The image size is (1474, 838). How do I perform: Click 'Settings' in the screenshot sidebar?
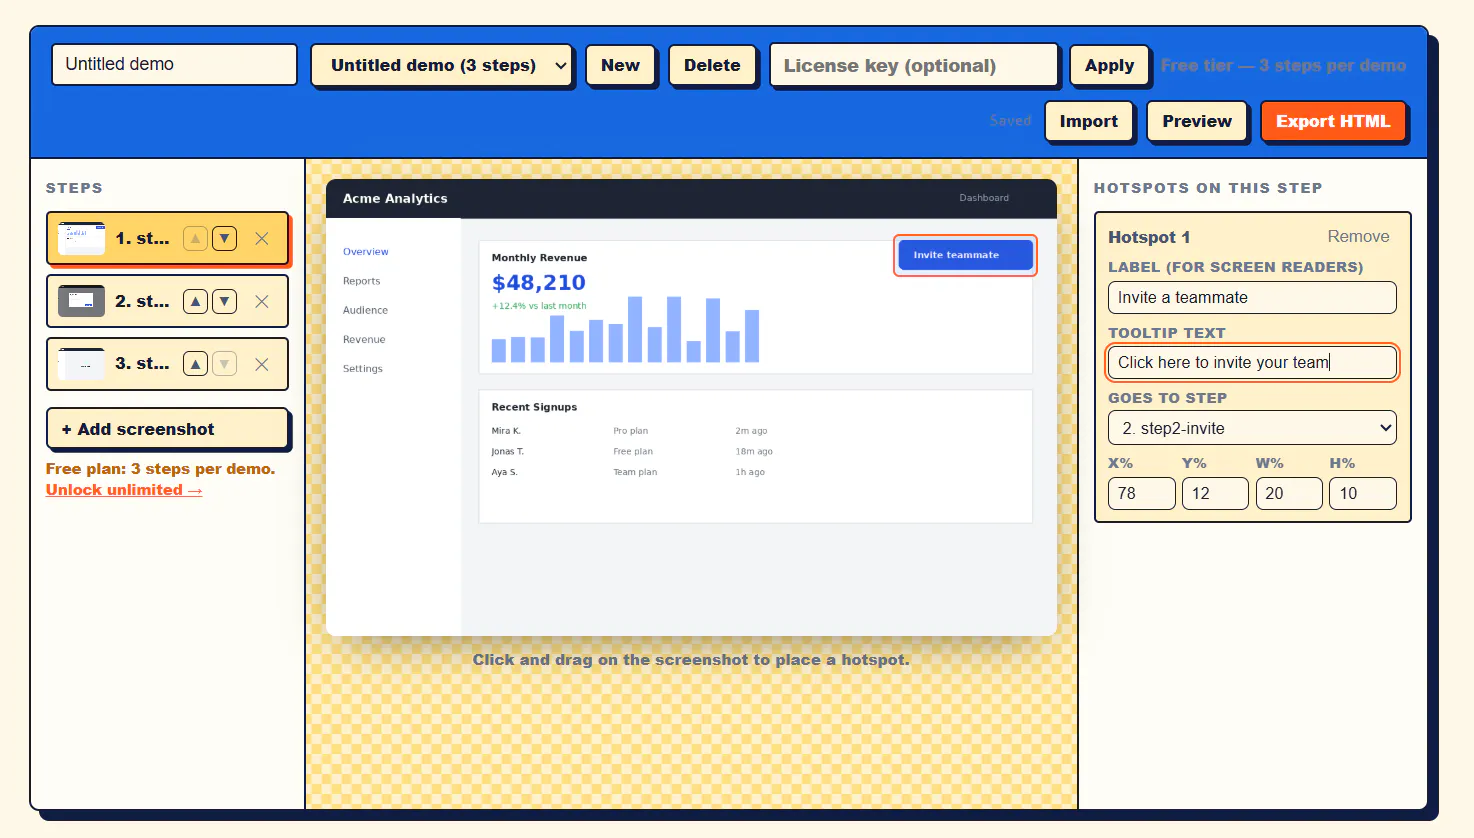pyautogui.click(x=363, y=369)
